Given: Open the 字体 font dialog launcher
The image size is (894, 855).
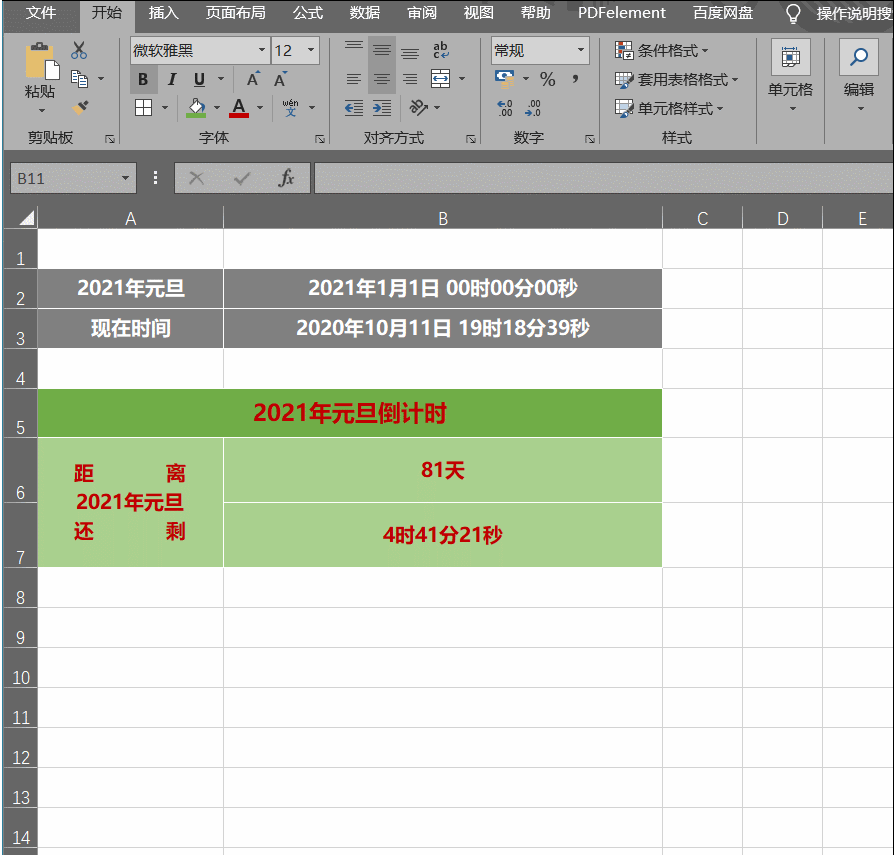Looking at the screenshot, I should pos(320,139).
